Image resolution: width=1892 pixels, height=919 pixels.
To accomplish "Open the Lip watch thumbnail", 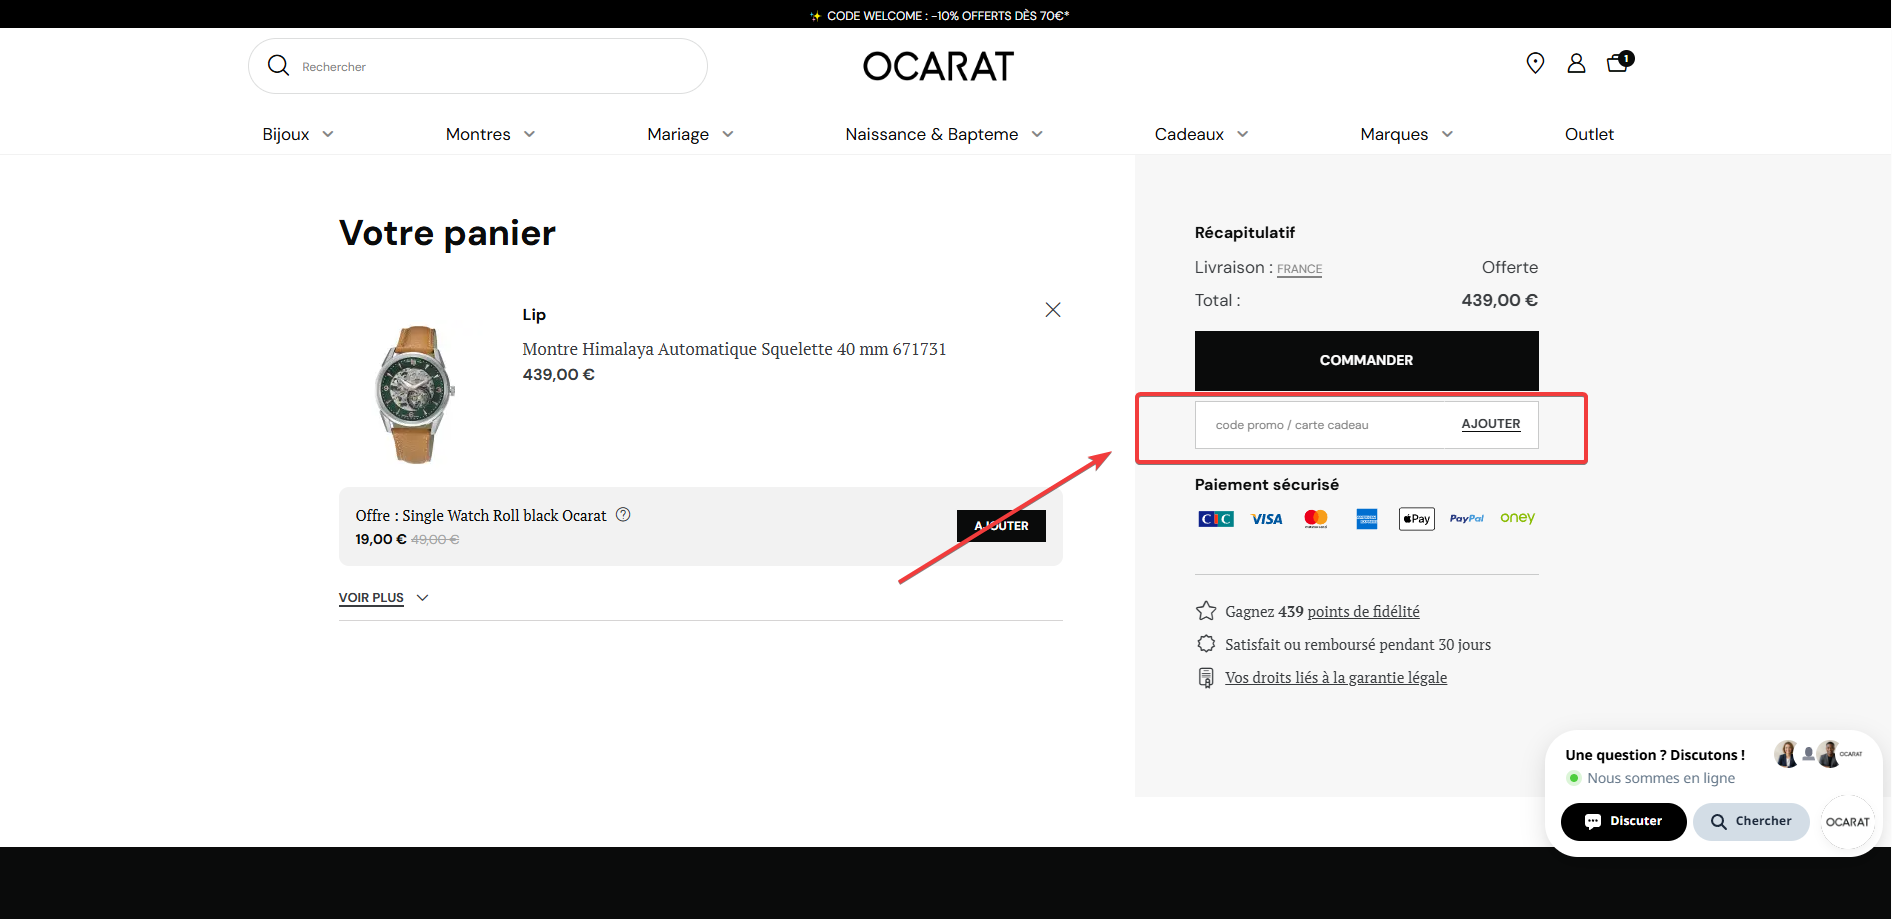I will pyautogui.click(x=414, y=394).
